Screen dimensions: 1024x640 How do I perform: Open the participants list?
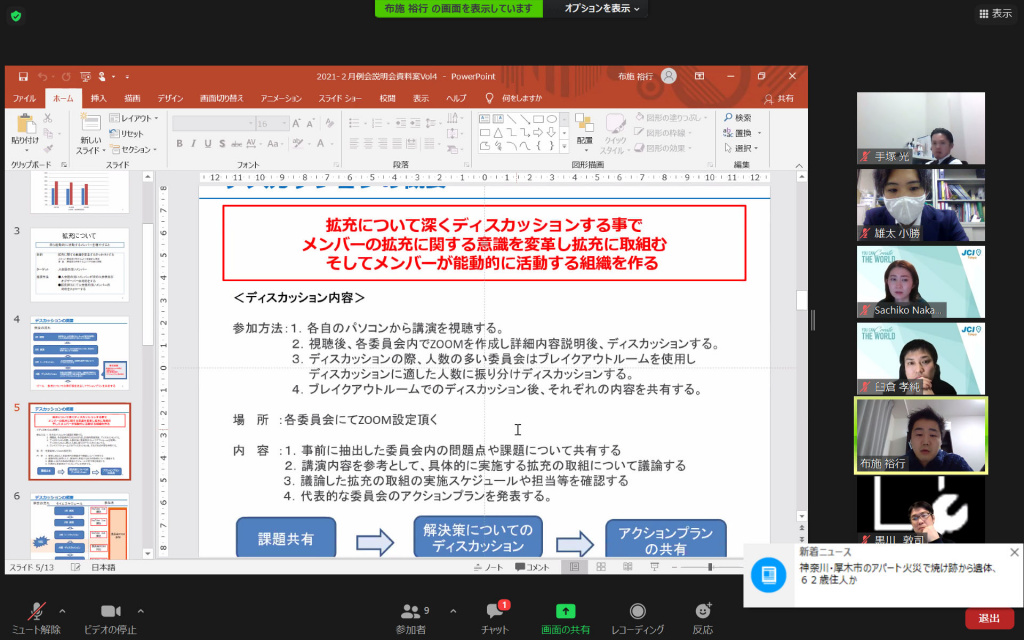coord(410,612)
